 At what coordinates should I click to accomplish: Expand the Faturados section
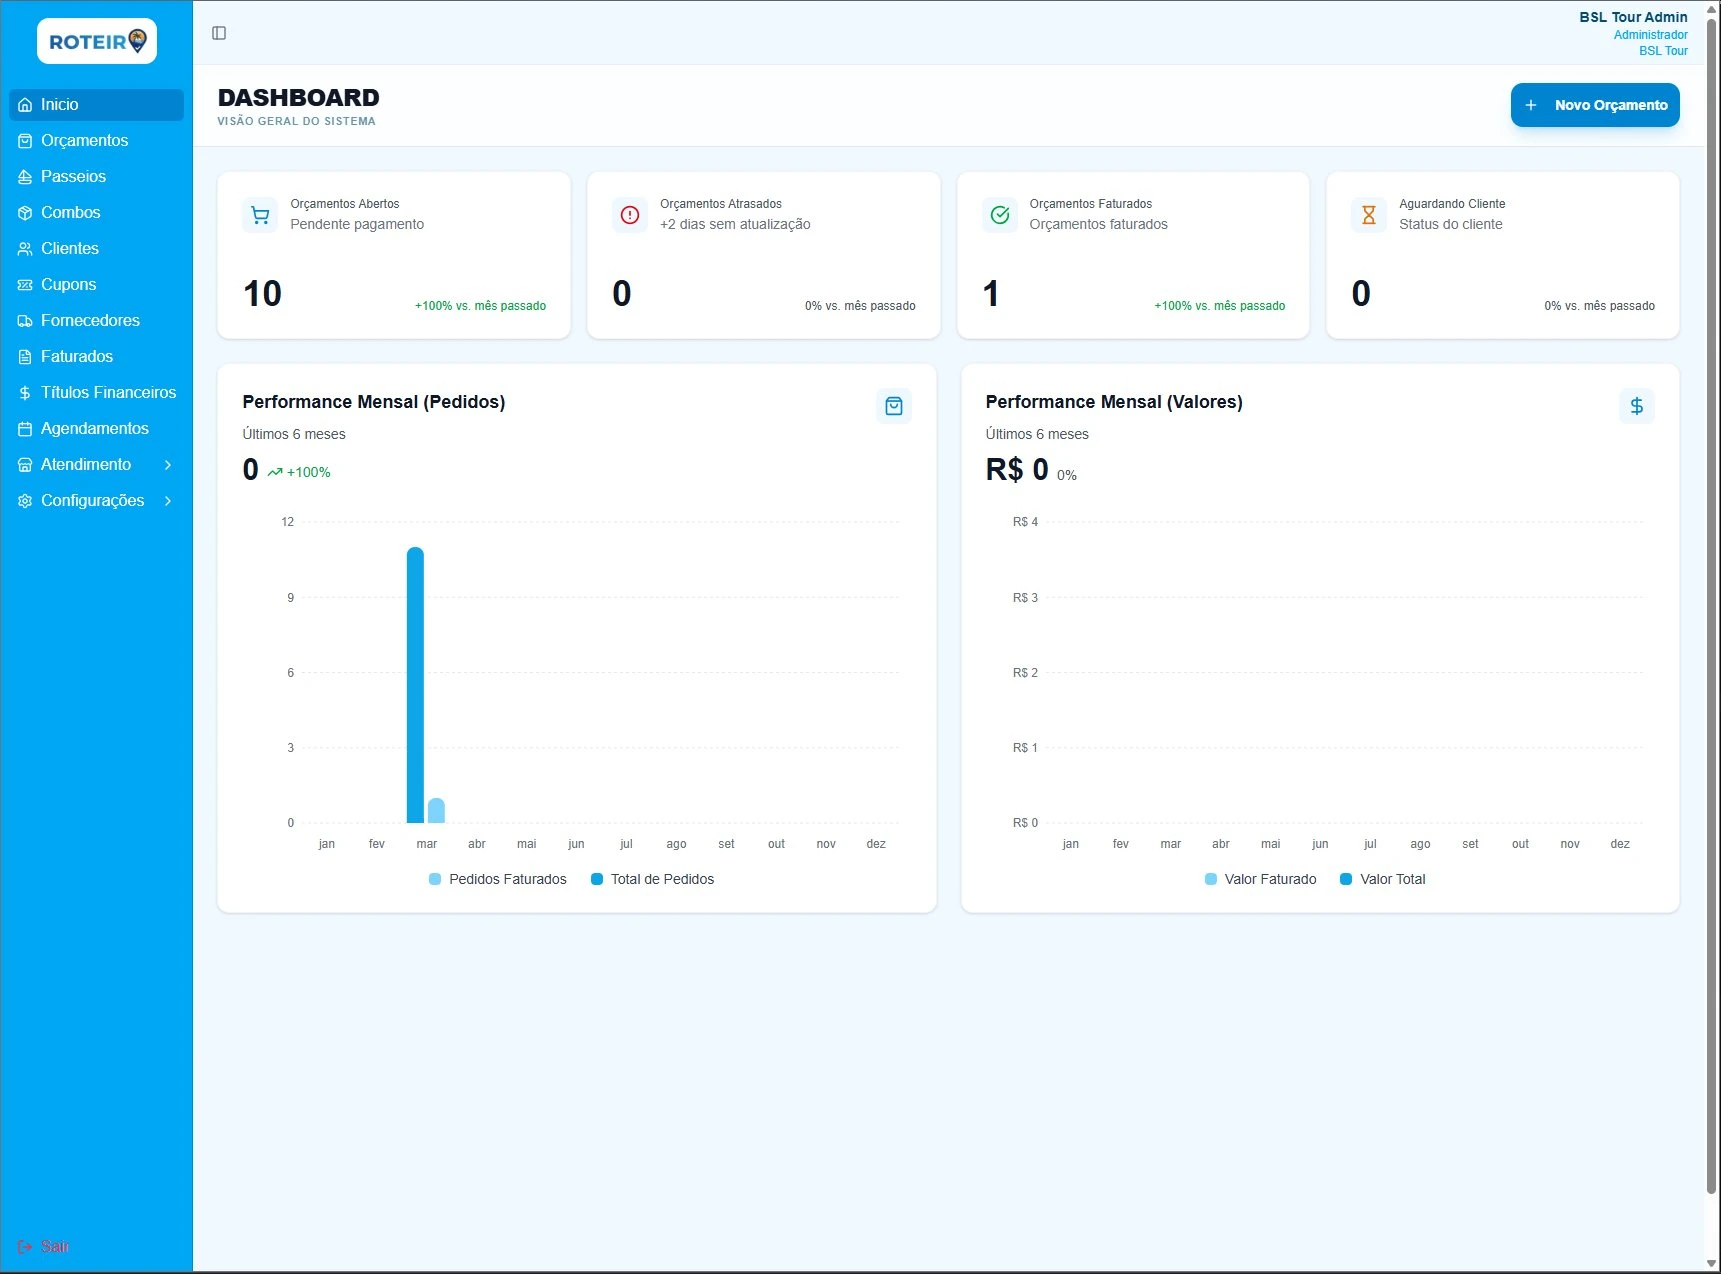[75, 356]
